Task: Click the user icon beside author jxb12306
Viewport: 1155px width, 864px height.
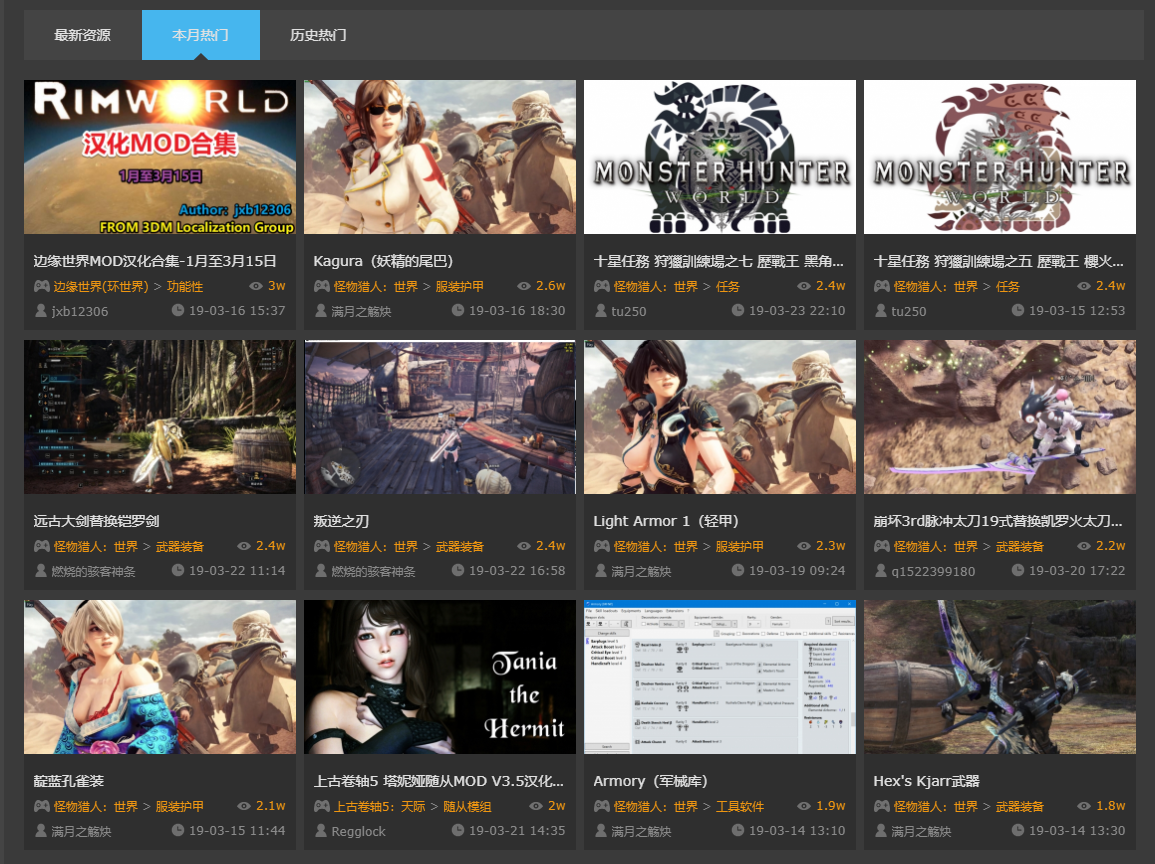Action: [x=41, y=311]
